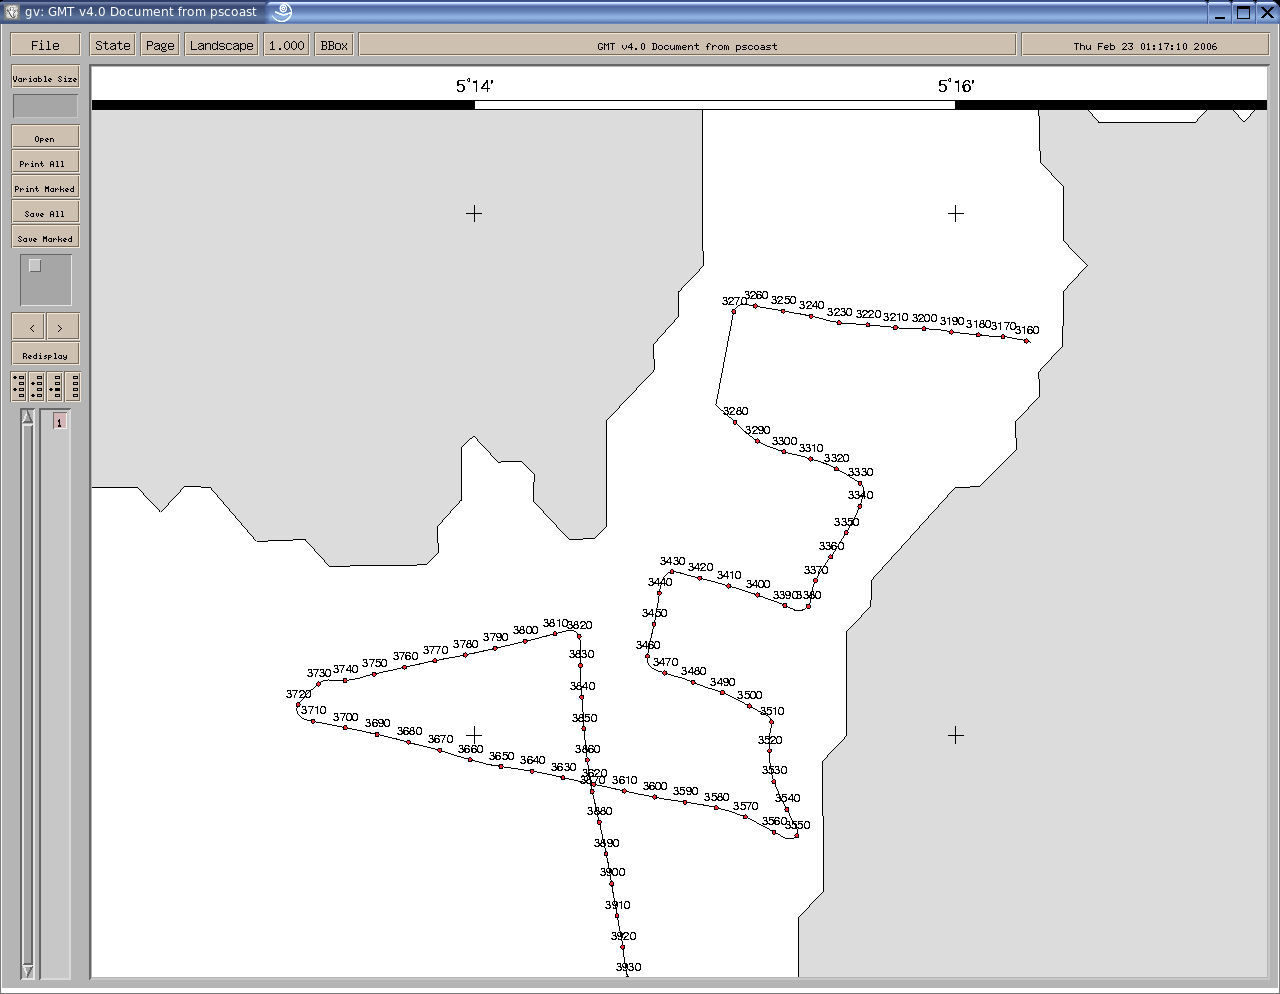Click the swirl icon beside the window title

[282, 12]
